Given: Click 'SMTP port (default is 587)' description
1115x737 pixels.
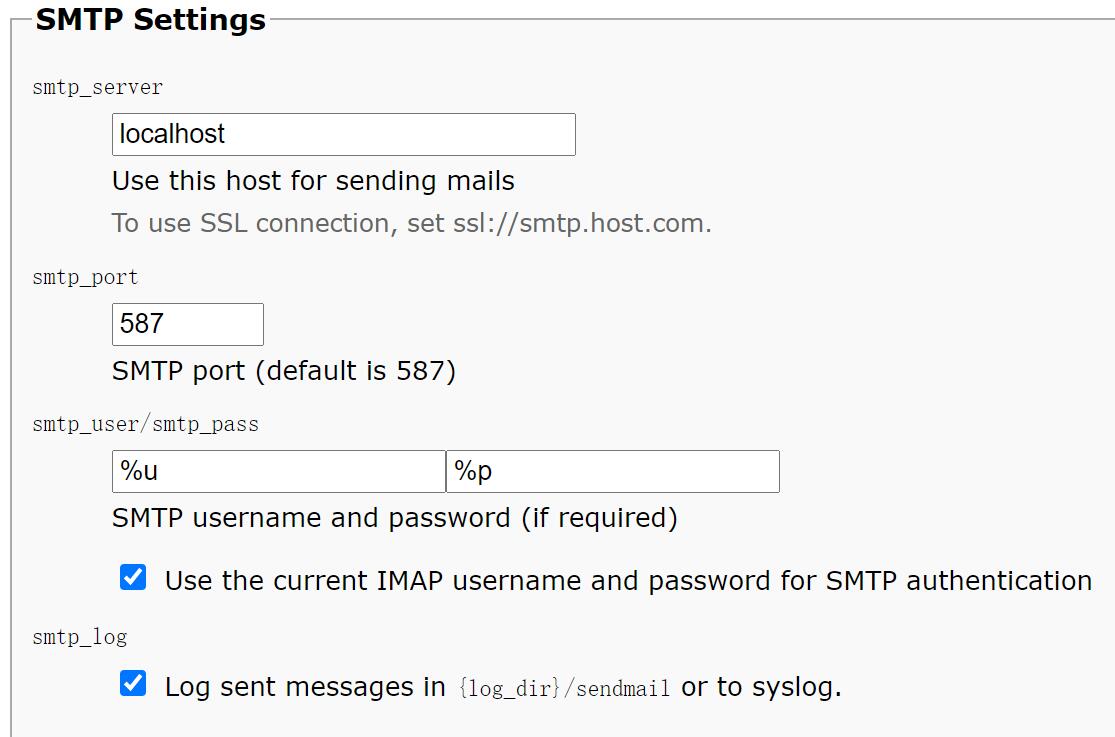Looking at the screenshot, I should [x=284, y=371].
